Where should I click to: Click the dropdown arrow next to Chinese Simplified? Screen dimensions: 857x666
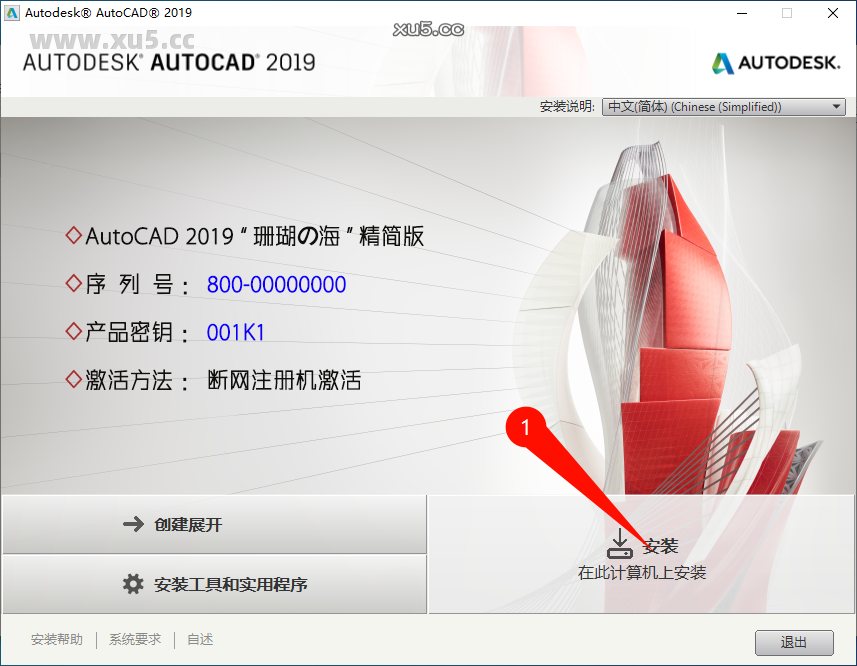[x=835, y=106]
